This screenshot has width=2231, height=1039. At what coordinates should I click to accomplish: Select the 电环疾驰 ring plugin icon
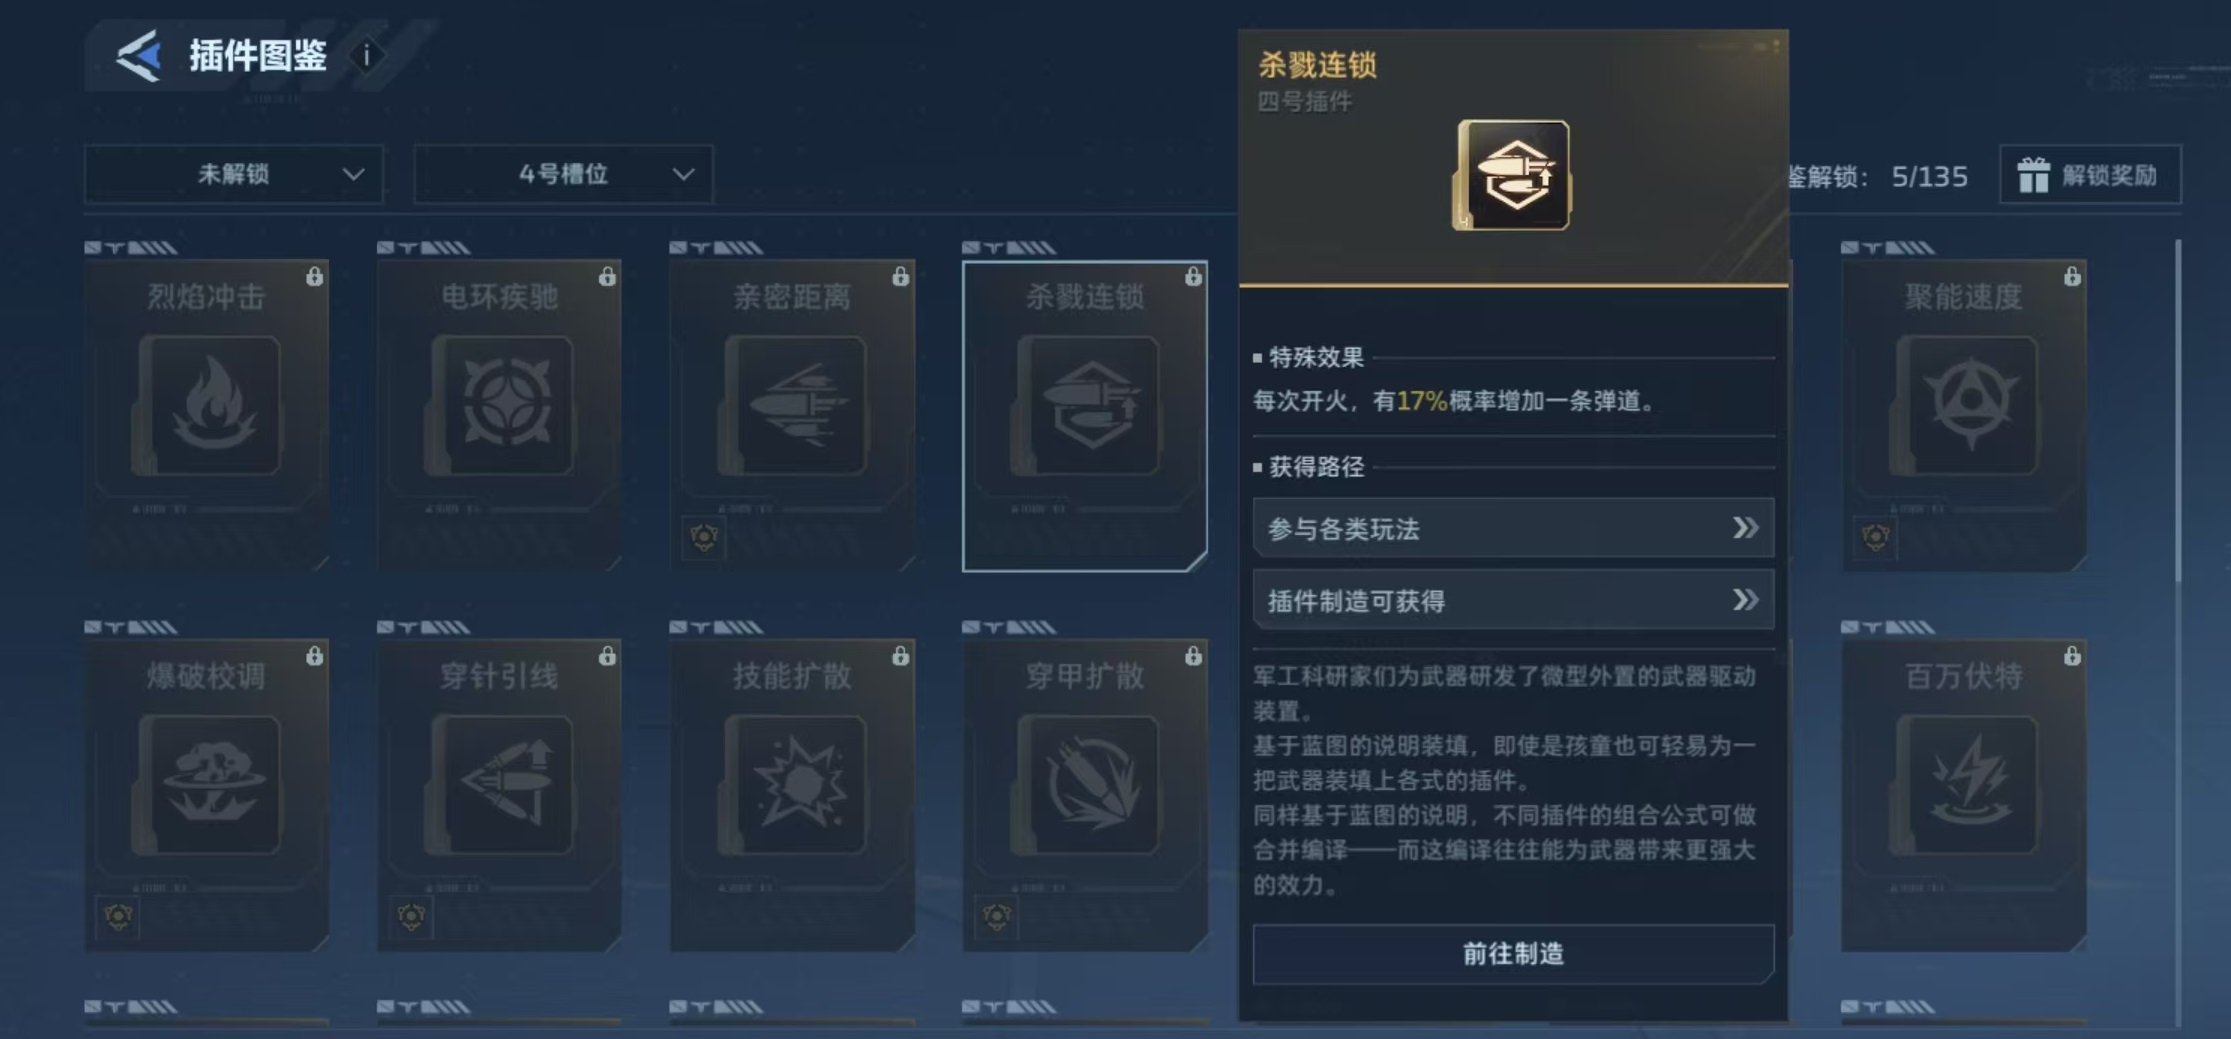pos(501,406)
